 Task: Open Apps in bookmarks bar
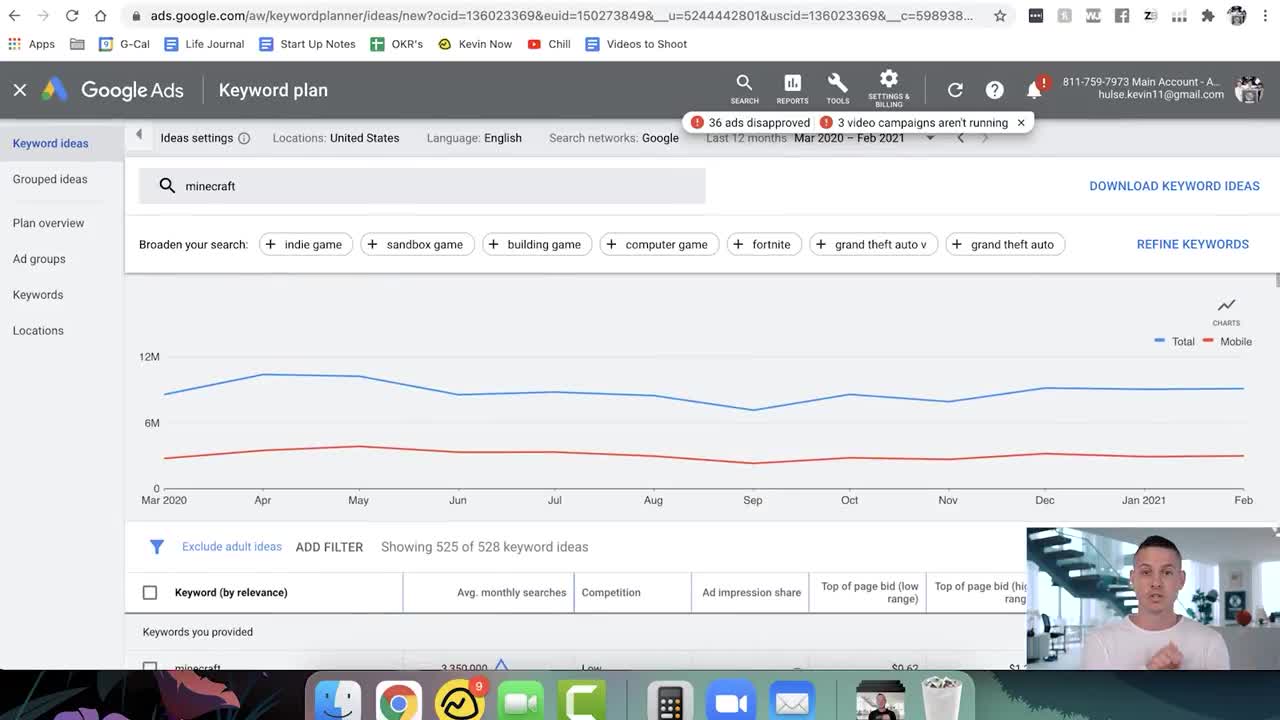tap(31, 44)
